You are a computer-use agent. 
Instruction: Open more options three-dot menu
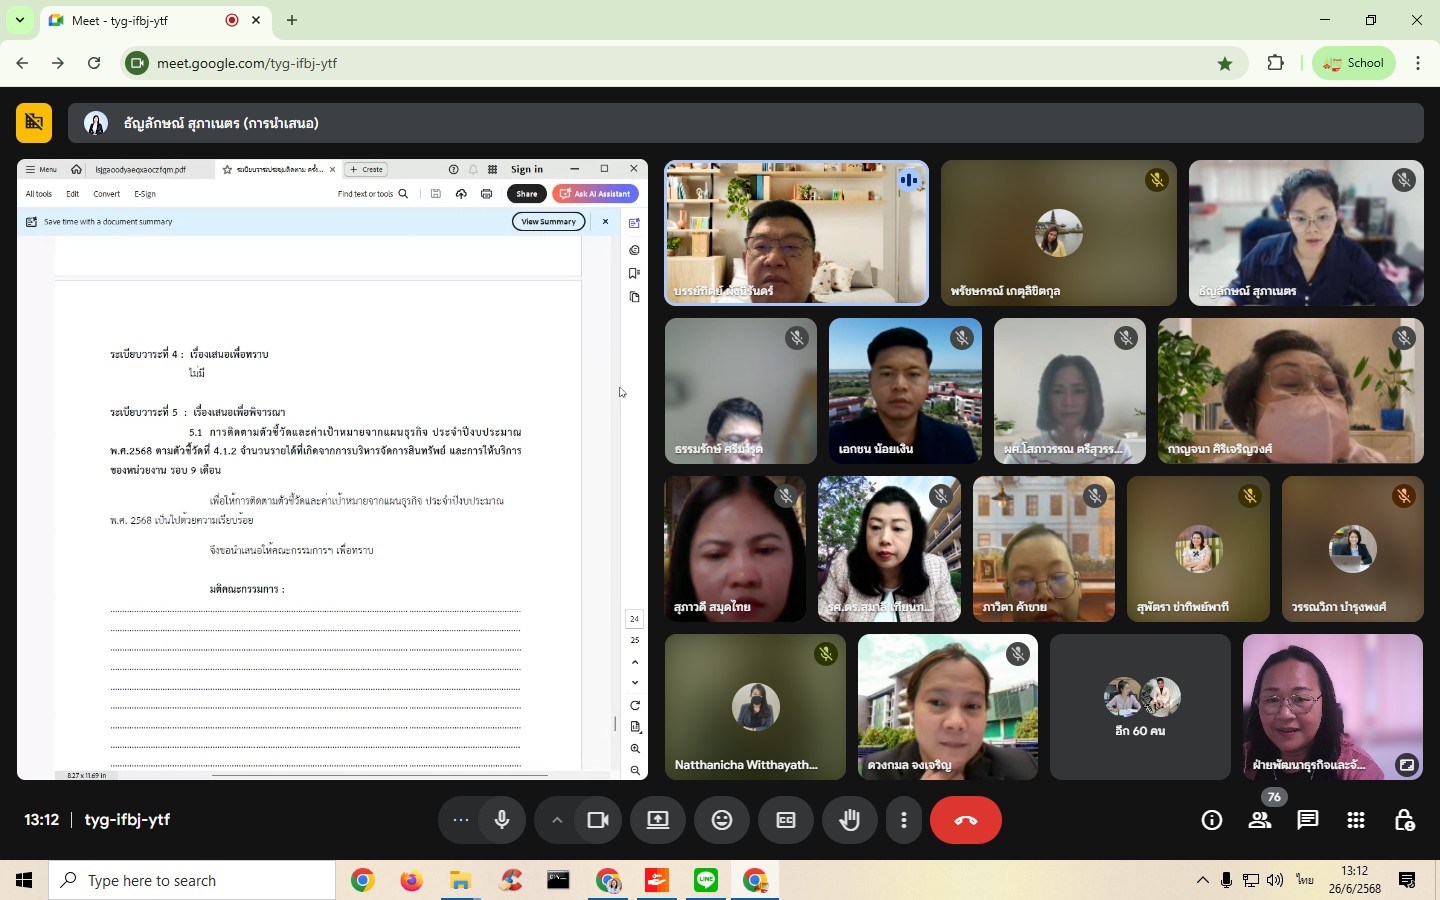[904, 820]
